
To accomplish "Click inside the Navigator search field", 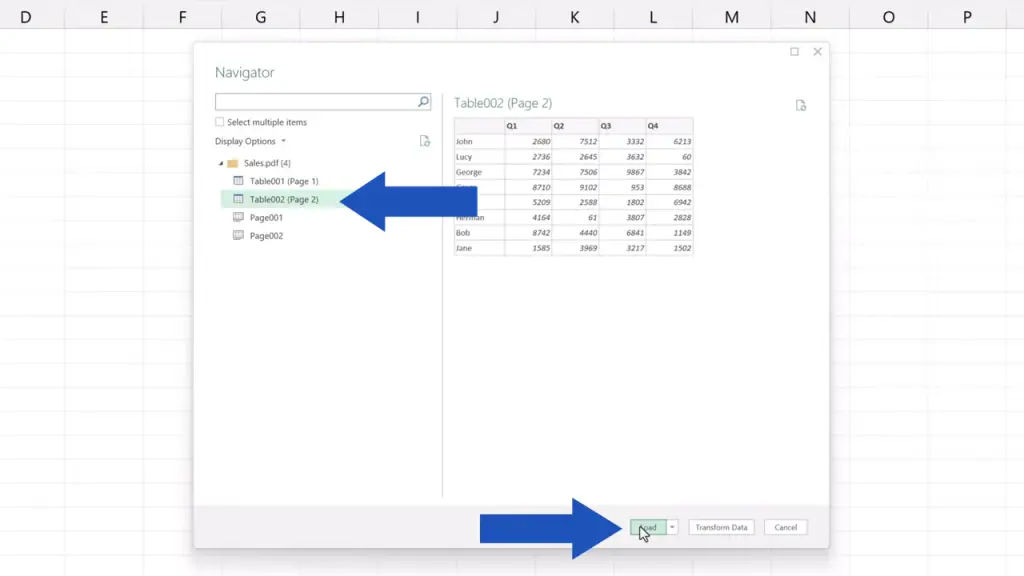I will [x=315, y=102].
